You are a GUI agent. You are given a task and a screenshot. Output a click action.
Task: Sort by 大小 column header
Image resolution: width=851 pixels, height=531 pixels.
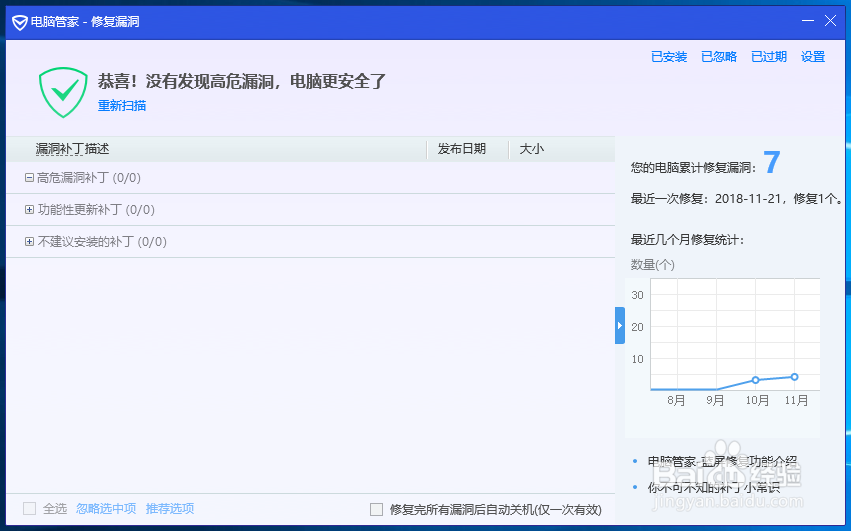point(532,149)
